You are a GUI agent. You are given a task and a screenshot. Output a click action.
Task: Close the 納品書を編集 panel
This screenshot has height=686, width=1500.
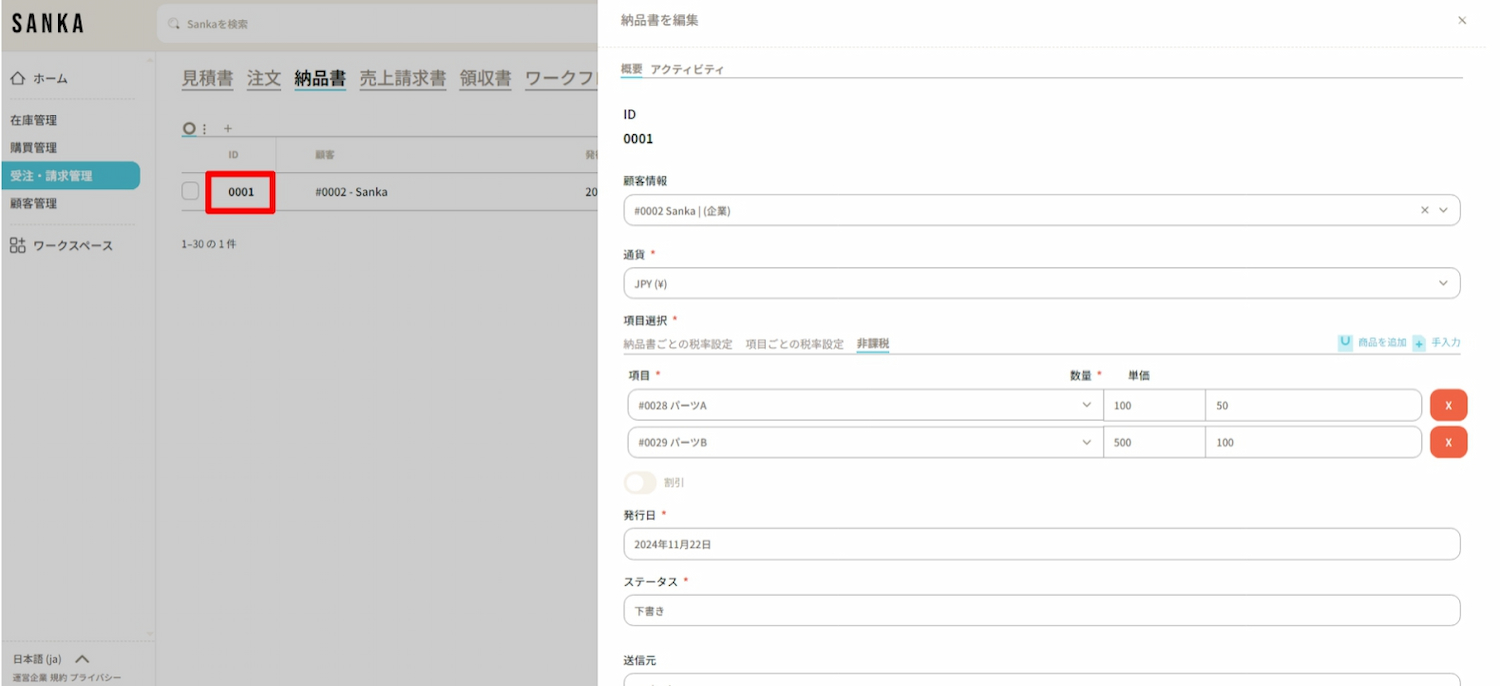[x=1462, y=20]
